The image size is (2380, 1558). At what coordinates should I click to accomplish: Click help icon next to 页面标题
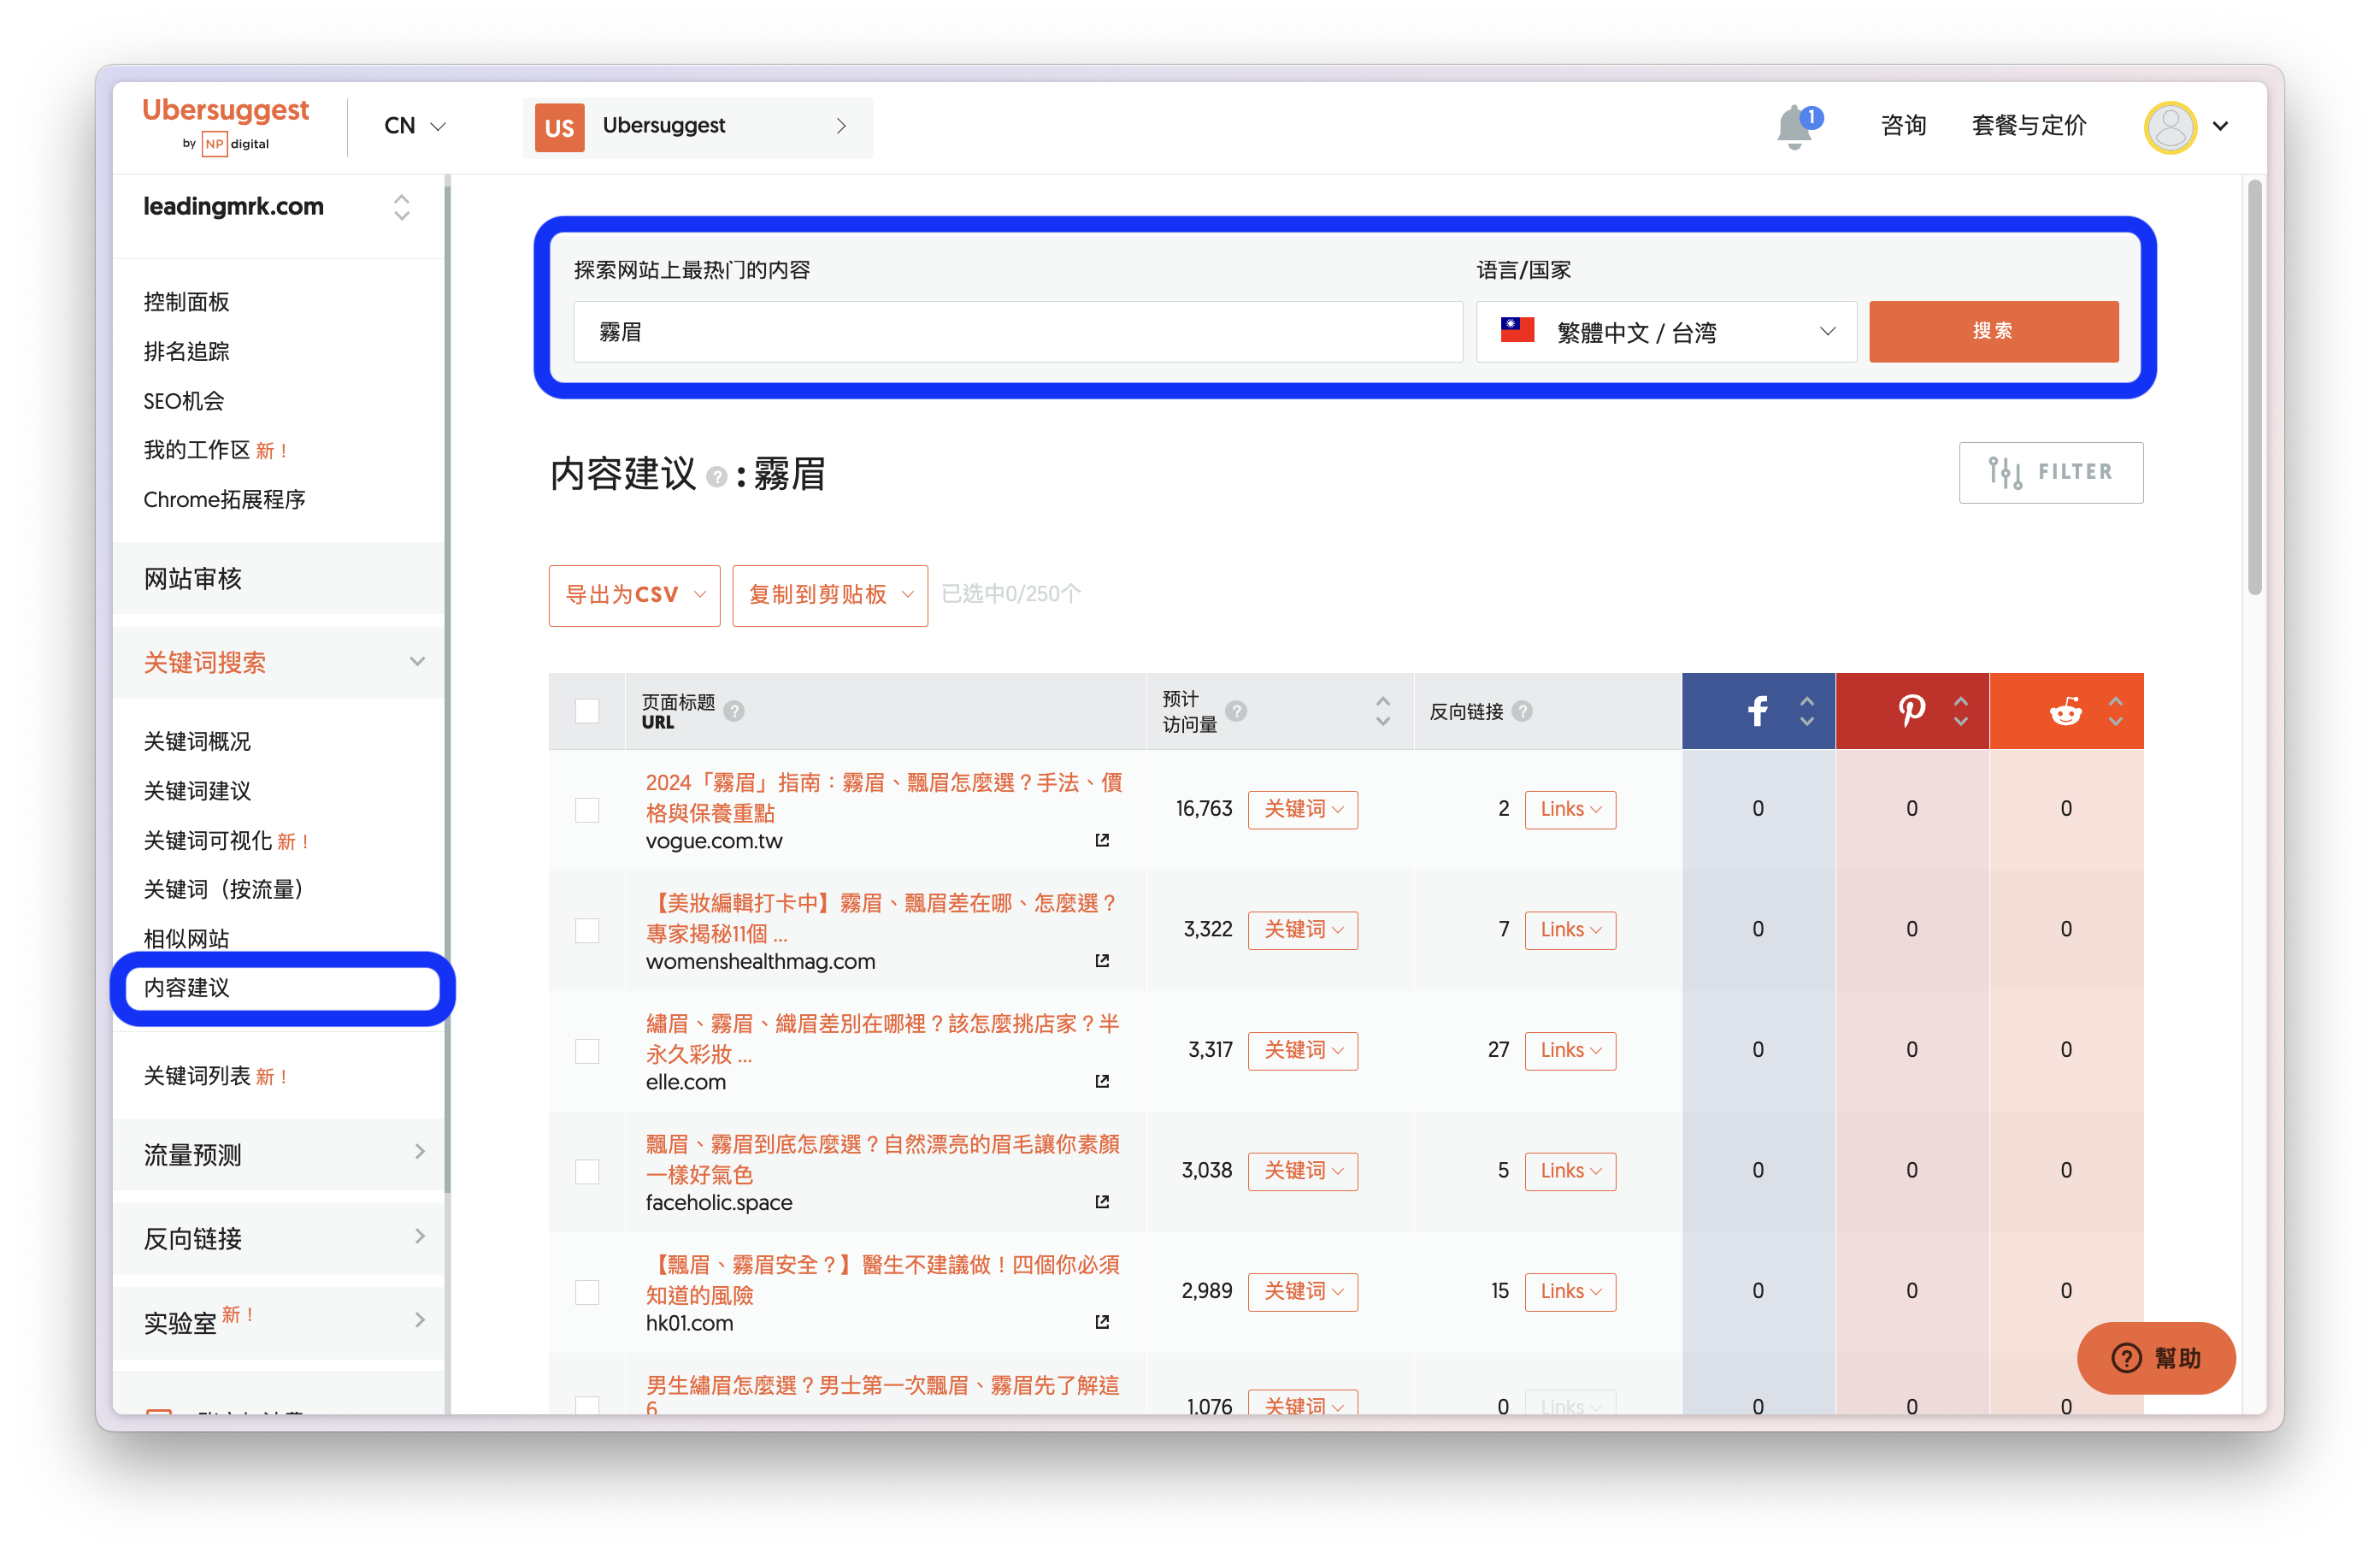[x=734, y=711]
